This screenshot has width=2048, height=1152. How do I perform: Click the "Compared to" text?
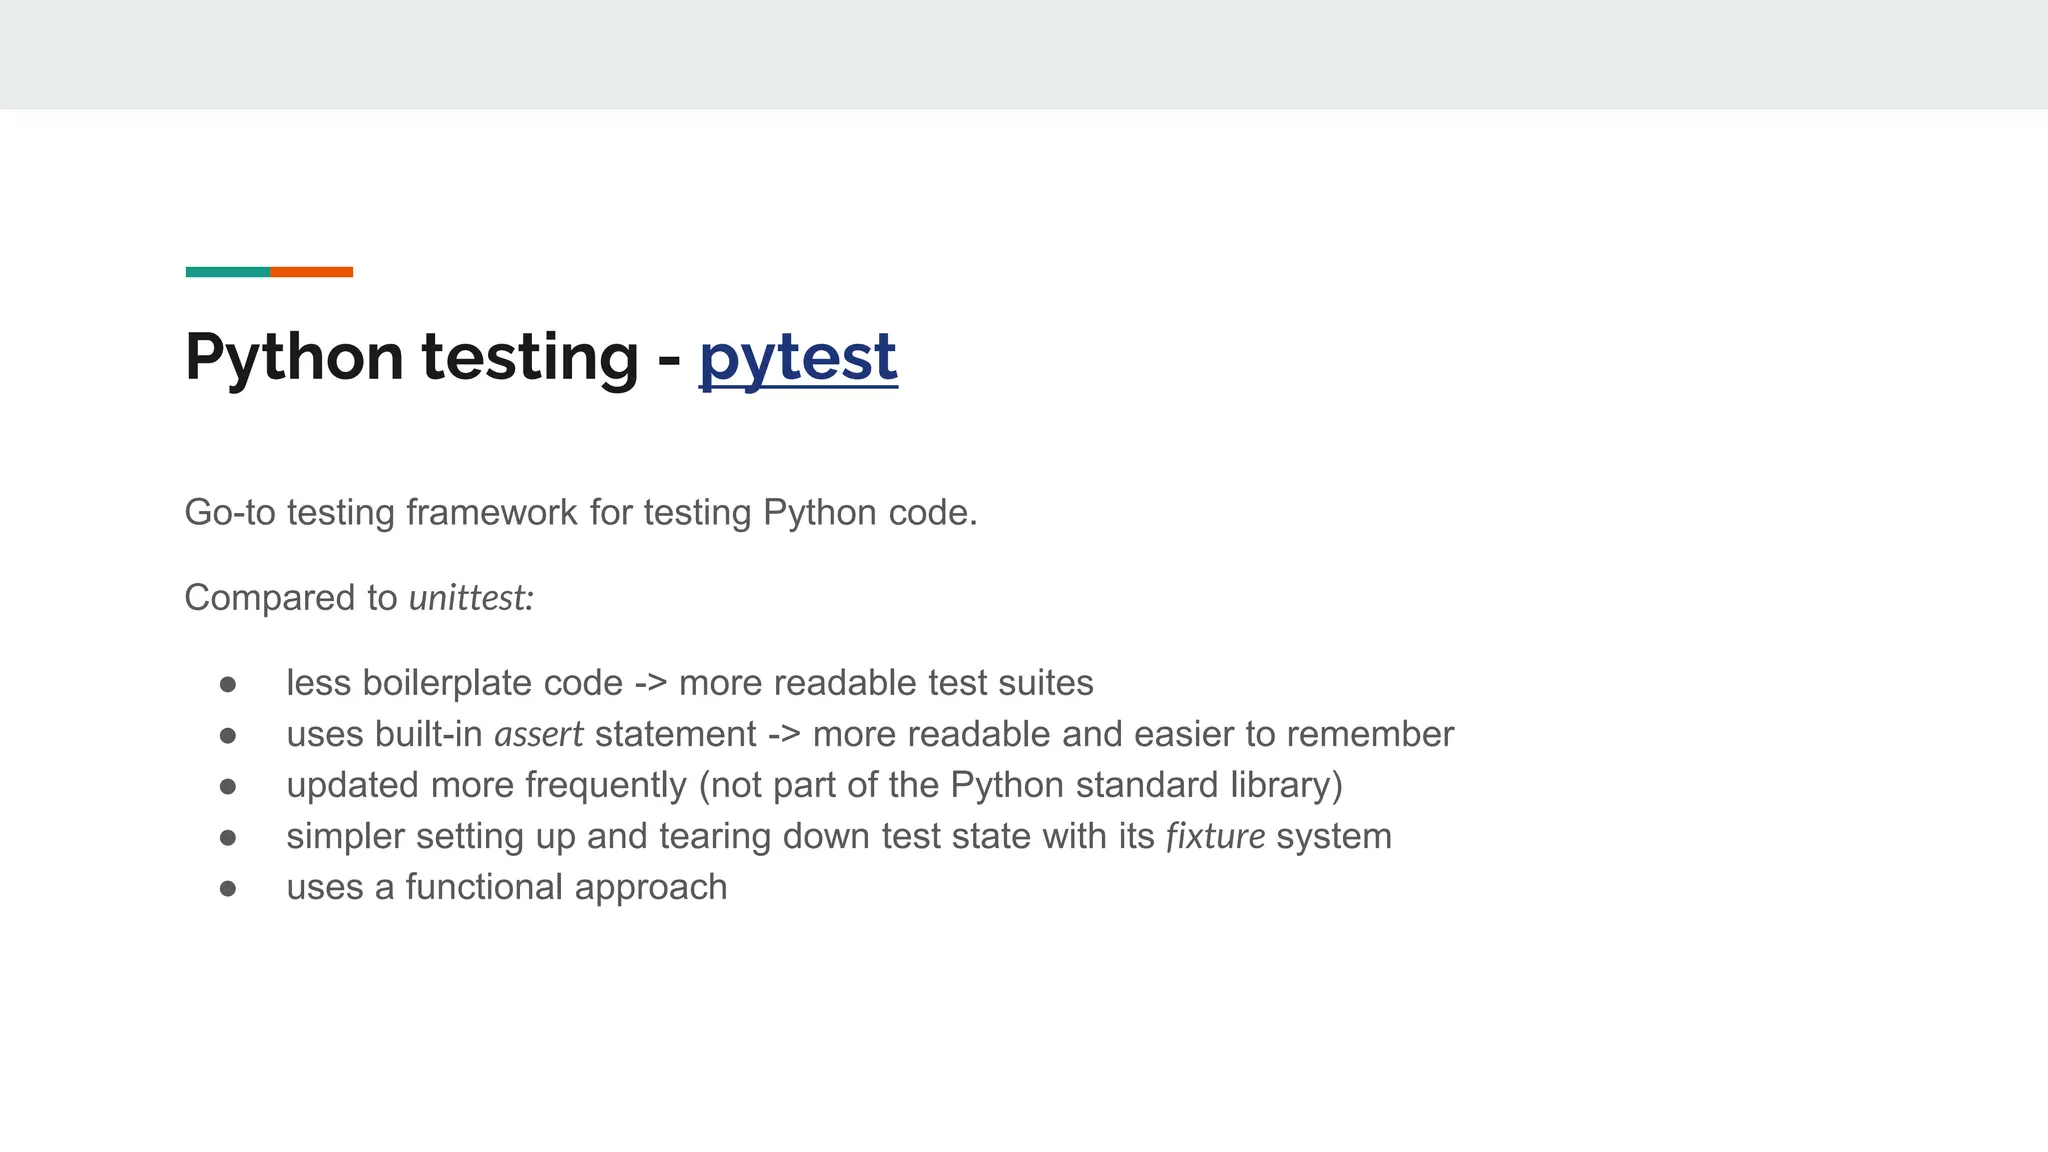[291, 598]
